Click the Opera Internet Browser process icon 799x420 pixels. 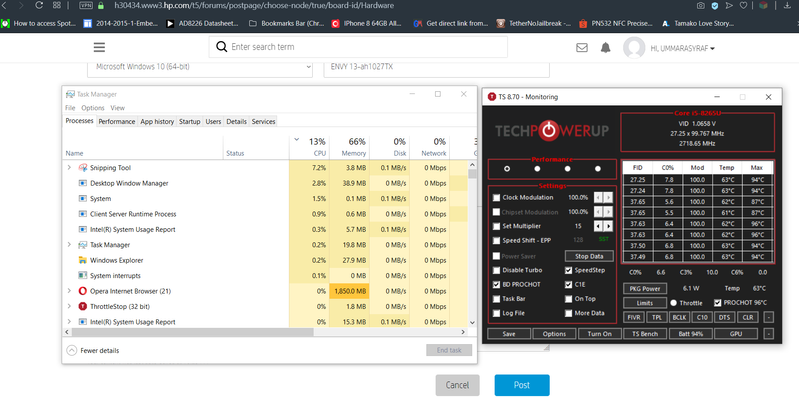coord(82,291)
